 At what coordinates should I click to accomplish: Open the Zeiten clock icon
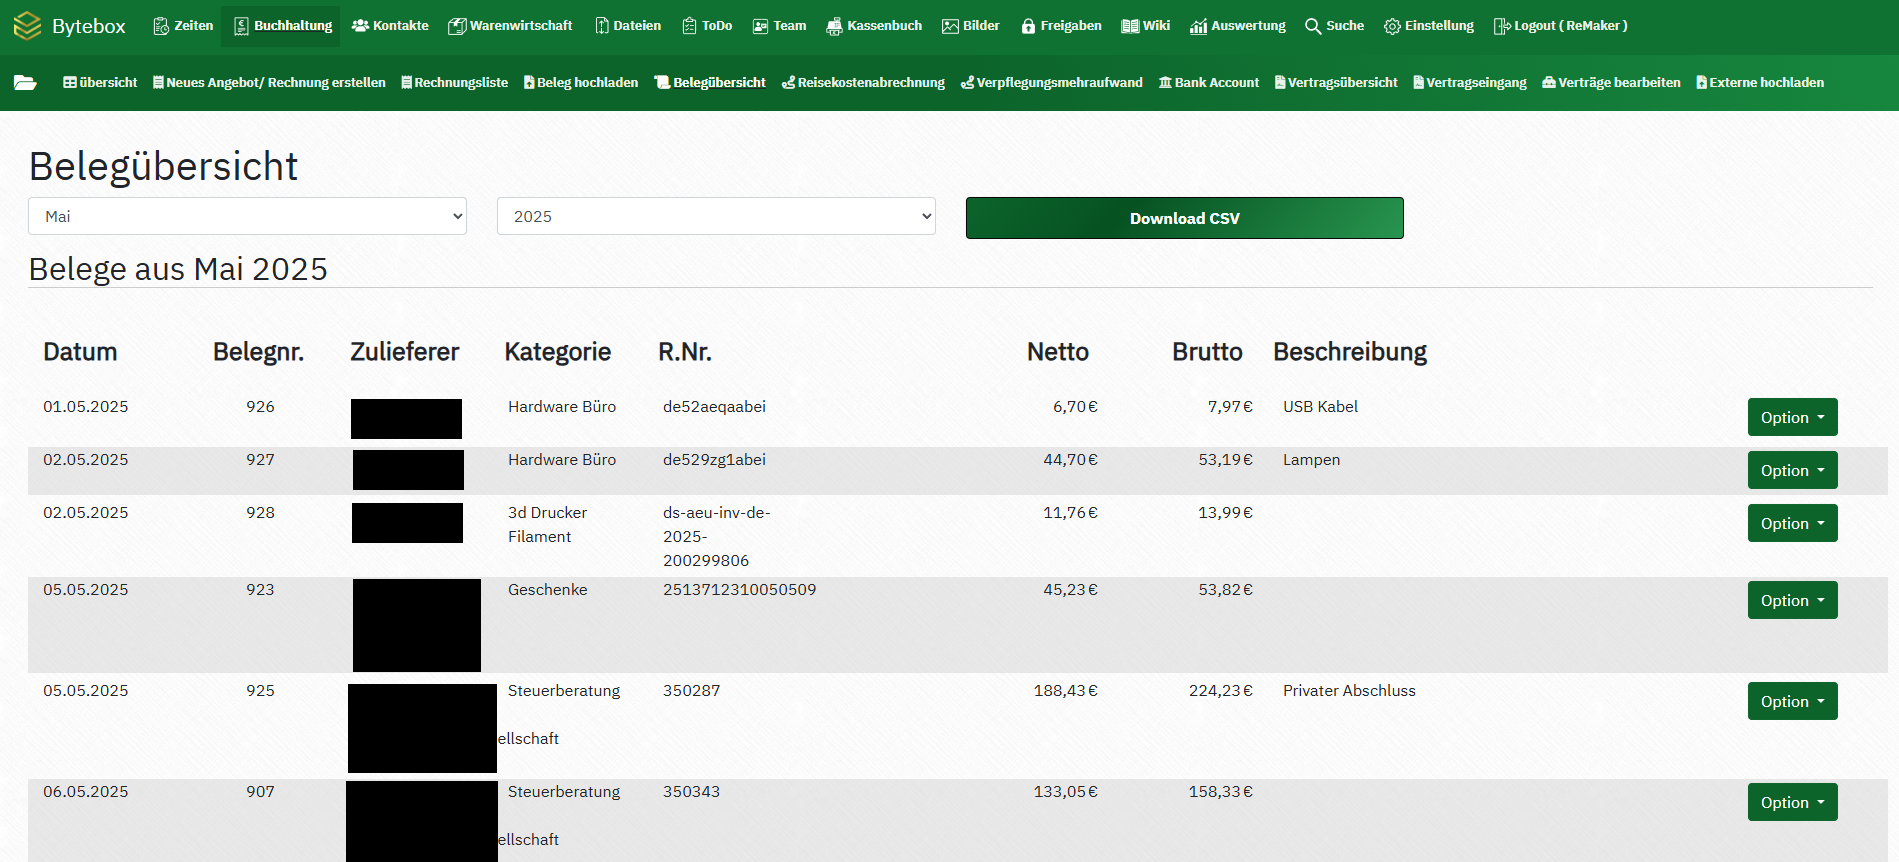coord(161,26)
